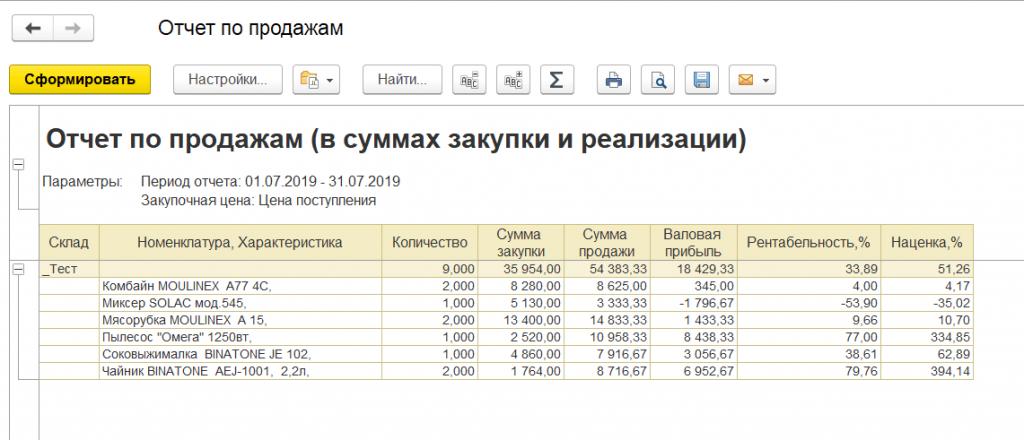
Task: Click the total quantity 9,000 cell
Action: click(430, 269)
